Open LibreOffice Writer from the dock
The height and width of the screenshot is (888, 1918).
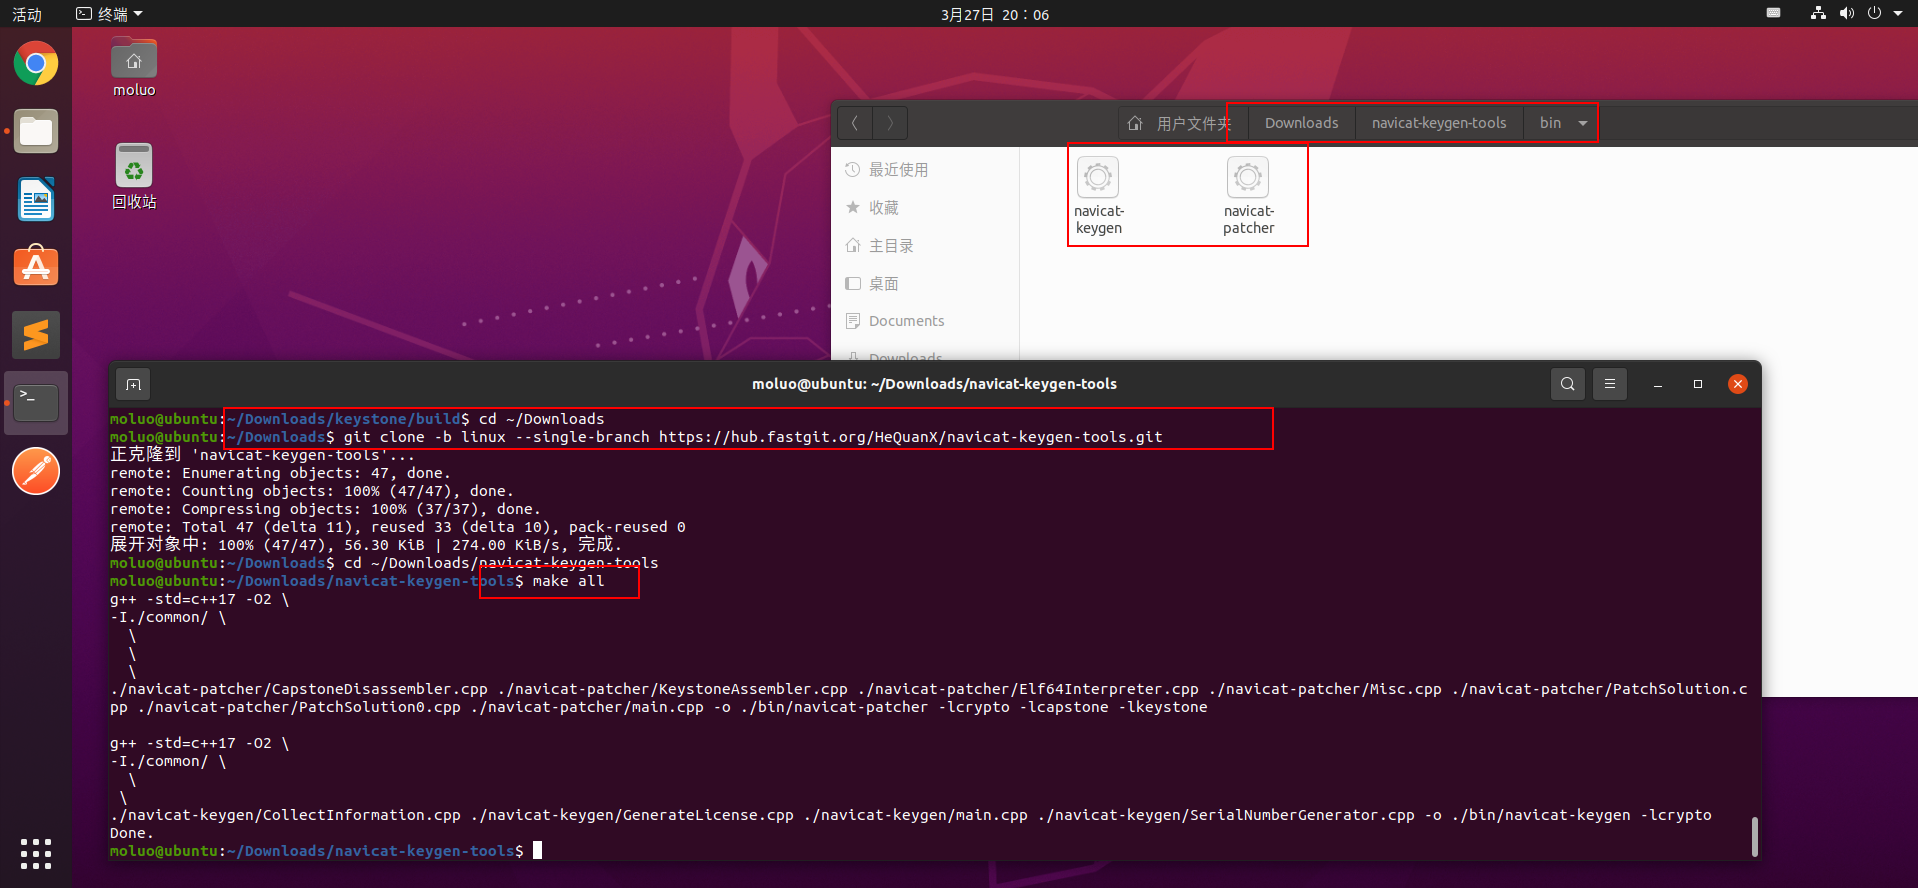[x=36, y=200]
